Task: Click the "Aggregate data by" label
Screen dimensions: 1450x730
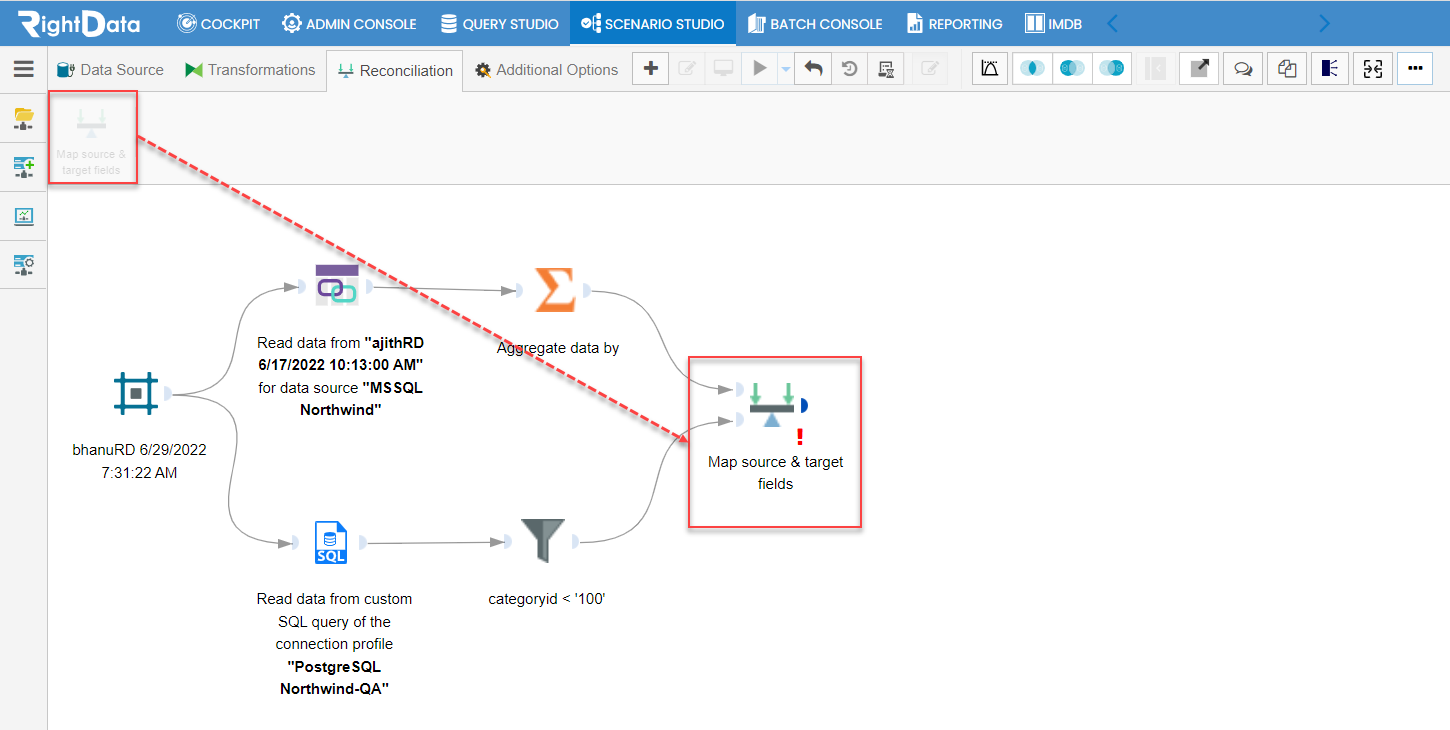Action: pyautogui.click(x=558, y=348)
